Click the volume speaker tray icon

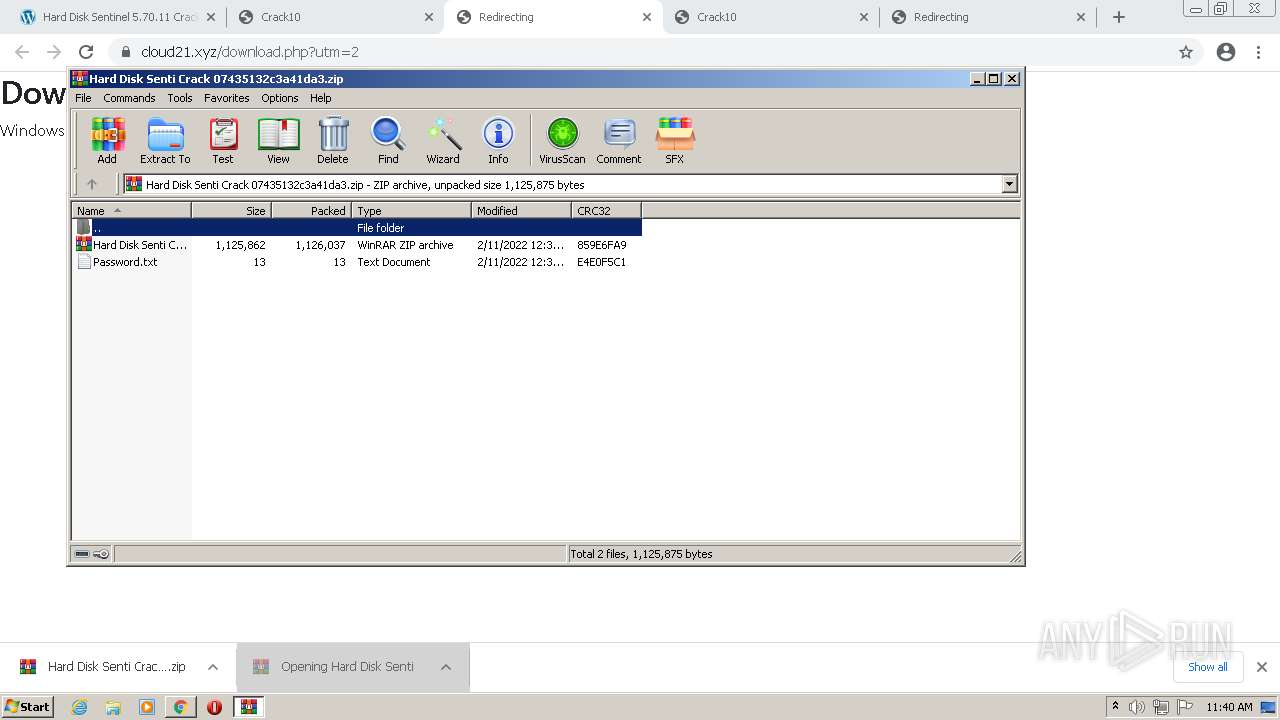click(1137, 707)
